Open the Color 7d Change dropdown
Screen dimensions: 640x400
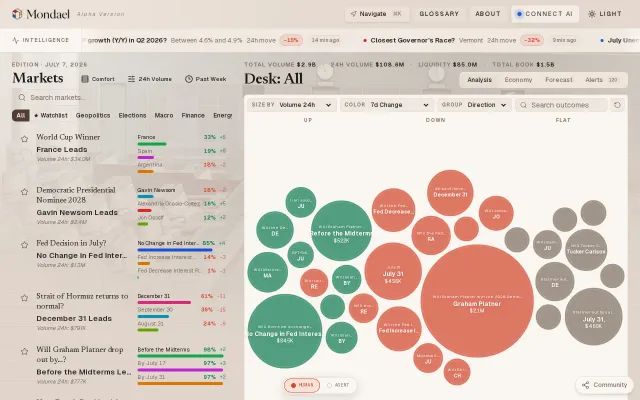(x=387, y=105)
